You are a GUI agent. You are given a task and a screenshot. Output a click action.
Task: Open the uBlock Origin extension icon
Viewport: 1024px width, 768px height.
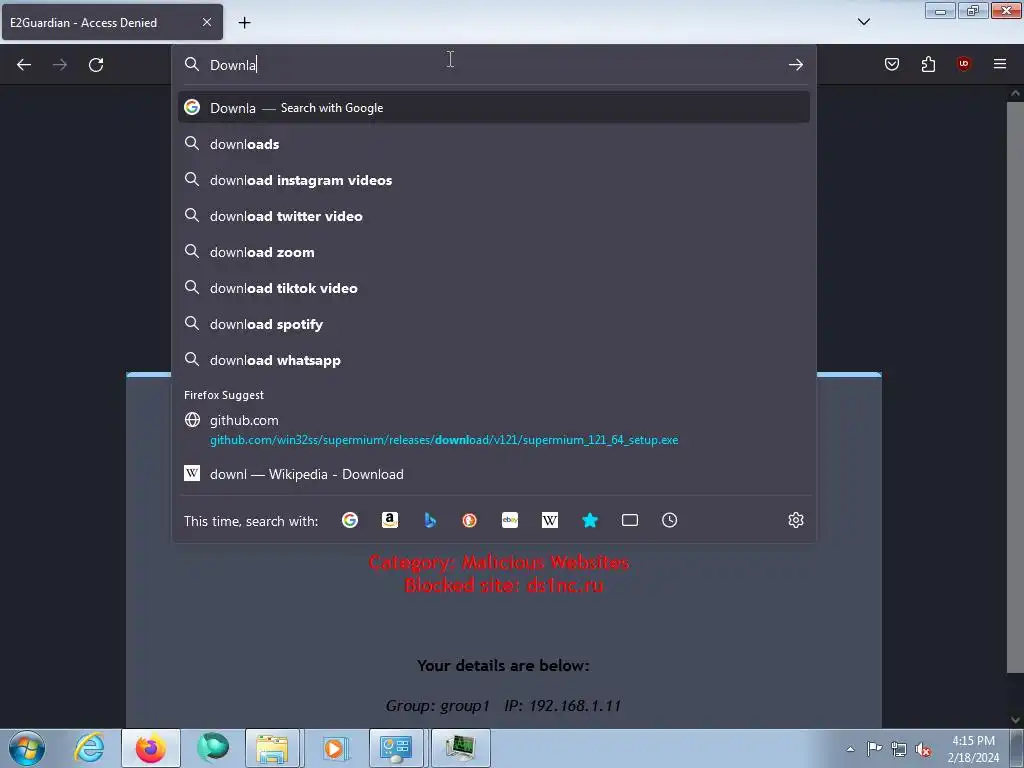click(964, 64)
